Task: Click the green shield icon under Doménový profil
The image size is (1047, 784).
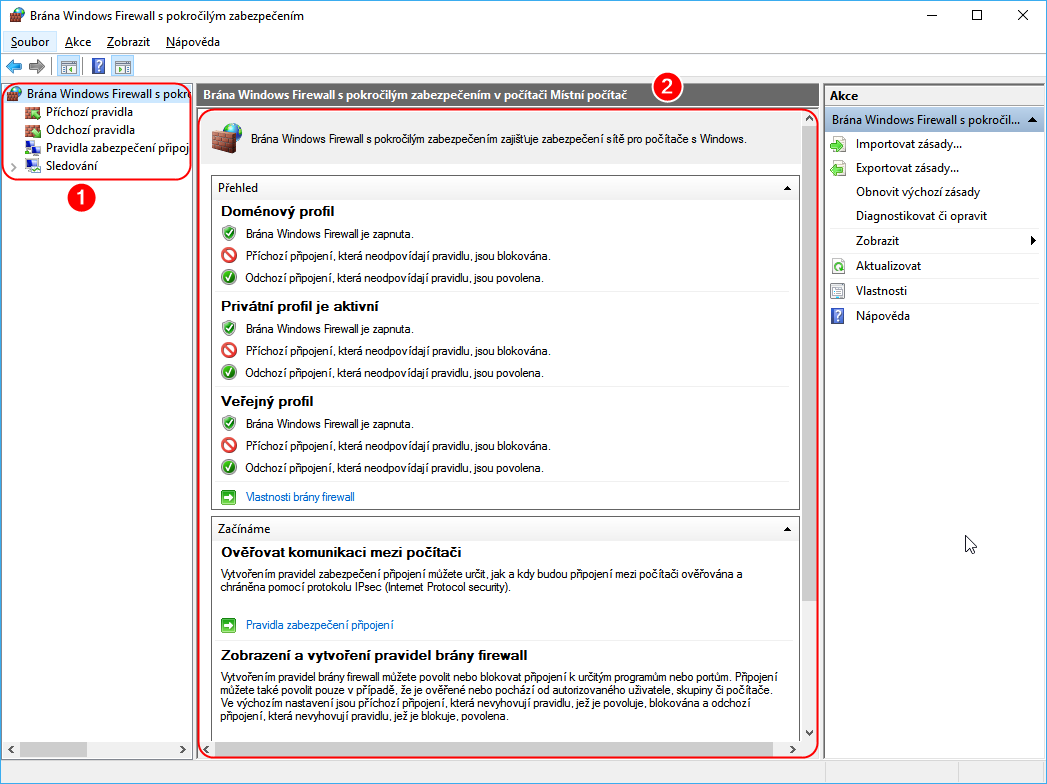Action: [x=229, y=233]
